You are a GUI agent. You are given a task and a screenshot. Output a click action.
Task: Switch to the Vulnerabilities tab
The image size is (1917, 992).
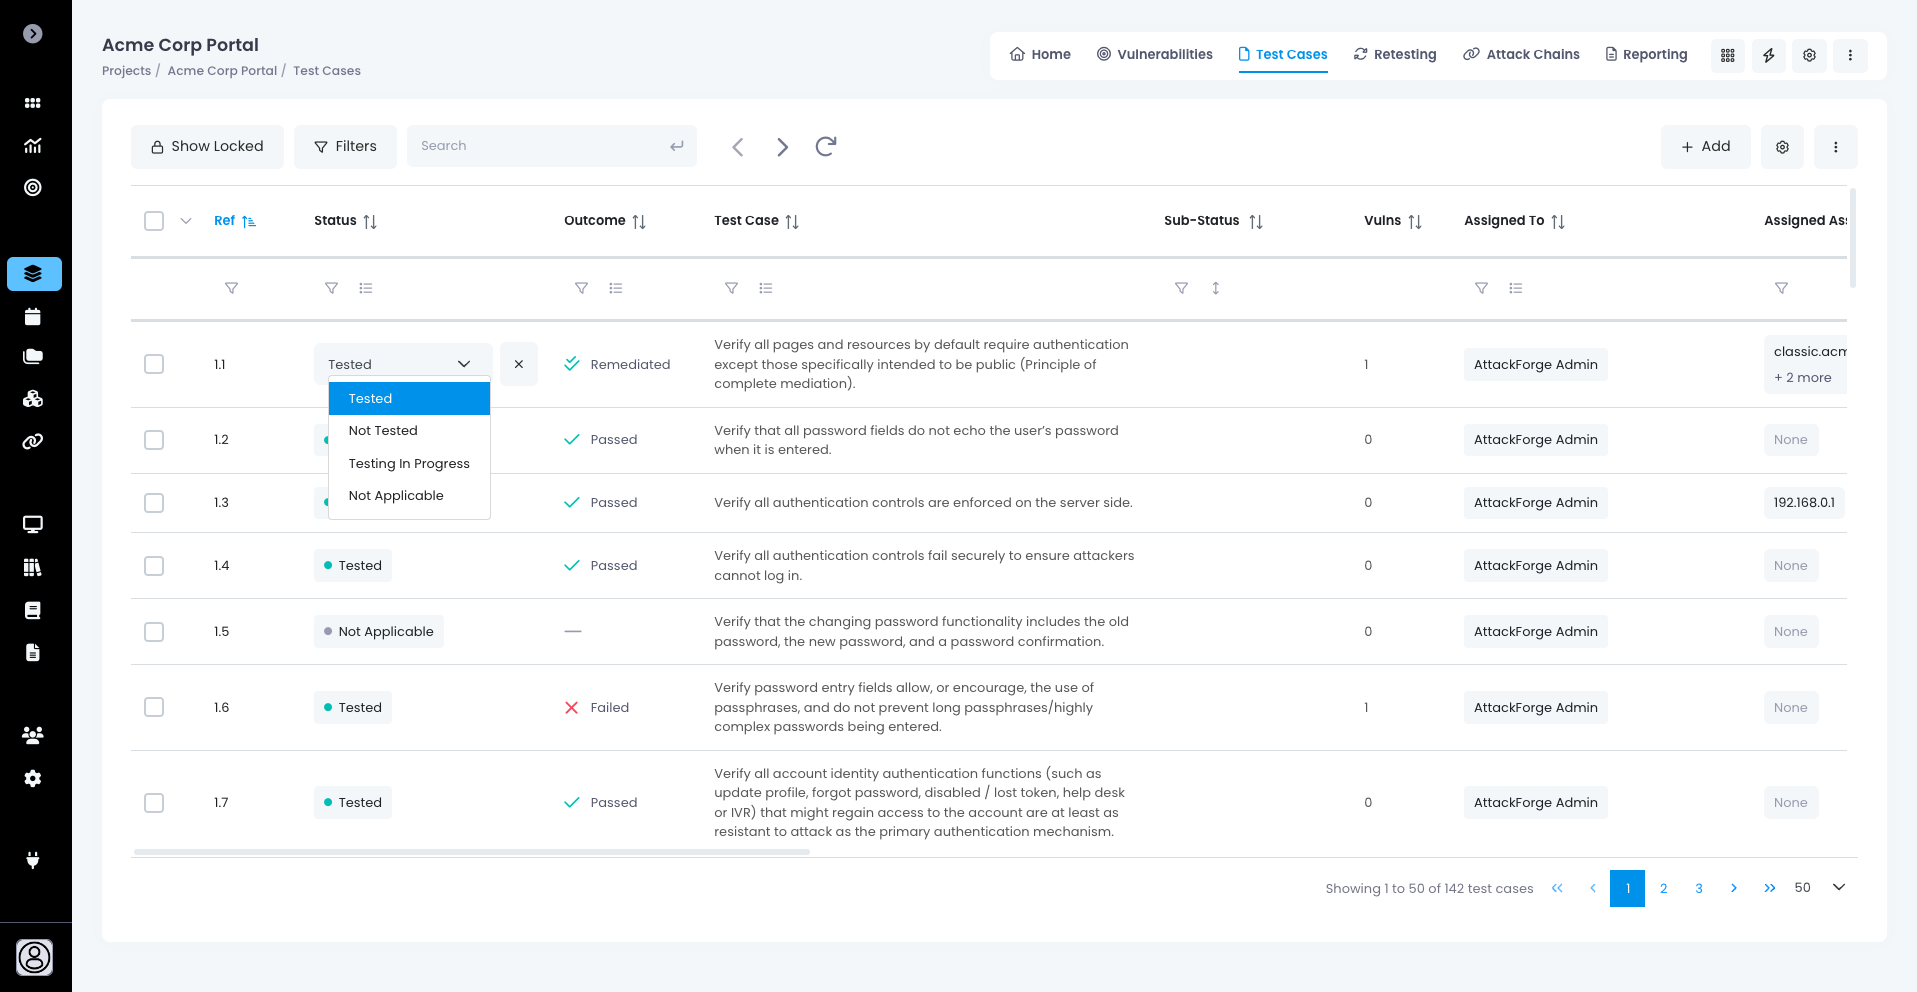1154,55
